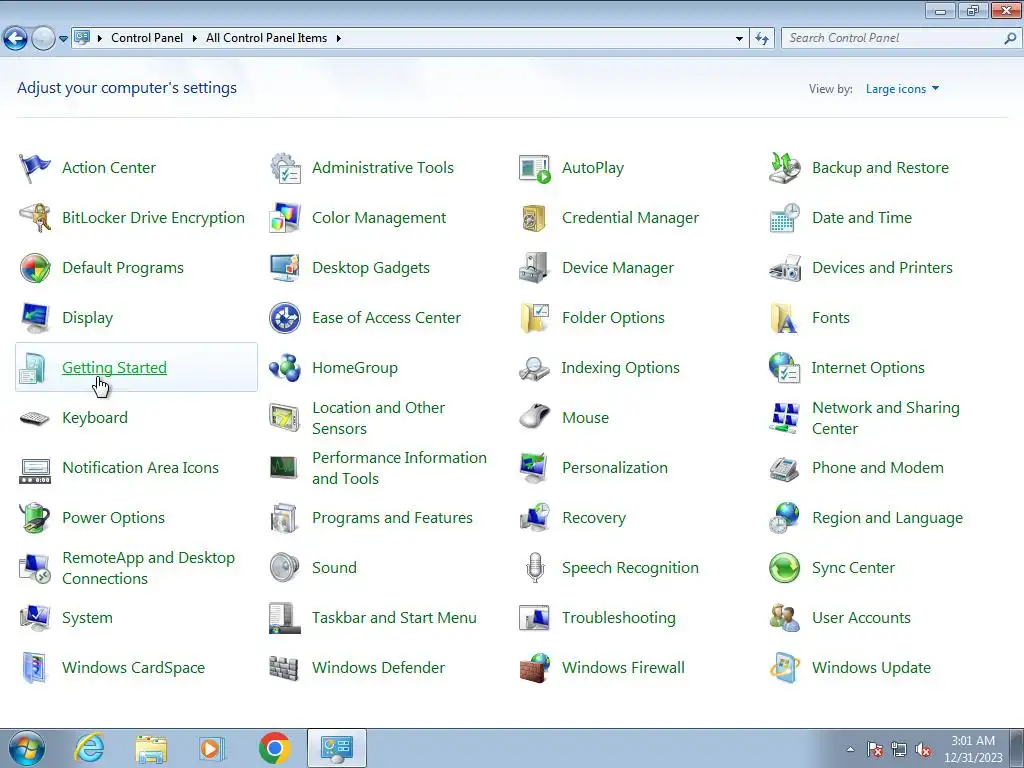This screenshot has width=1024, height=768.
Task: Click the Personalization link
Action: (x=615, y=468)
